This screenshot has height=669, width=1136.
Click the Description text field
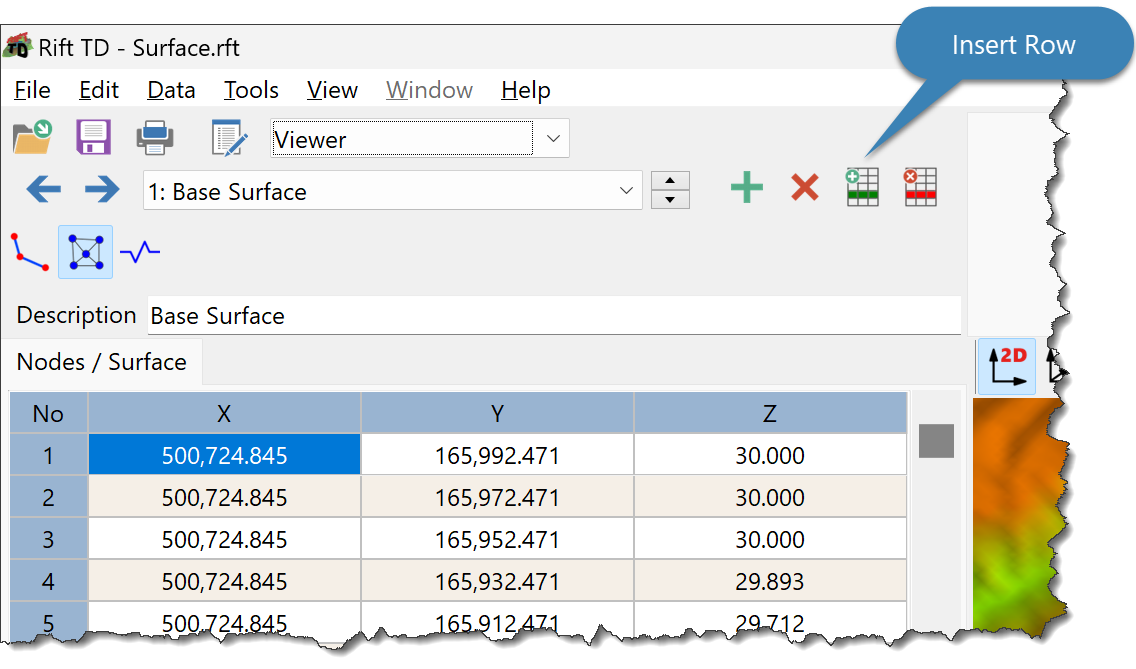(553, 316)
